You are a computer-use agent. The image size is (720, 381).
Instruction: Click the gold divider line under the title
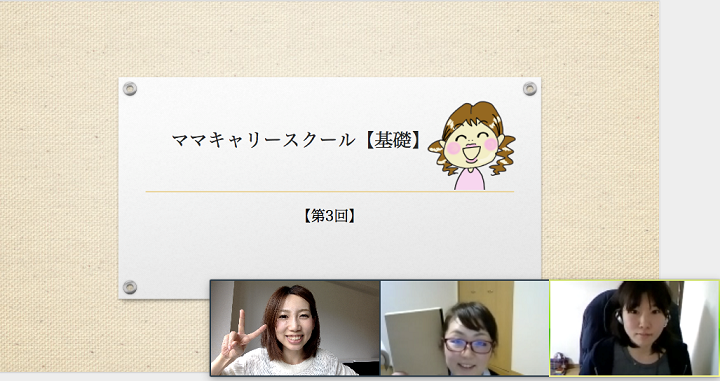[x=330, y=191]
